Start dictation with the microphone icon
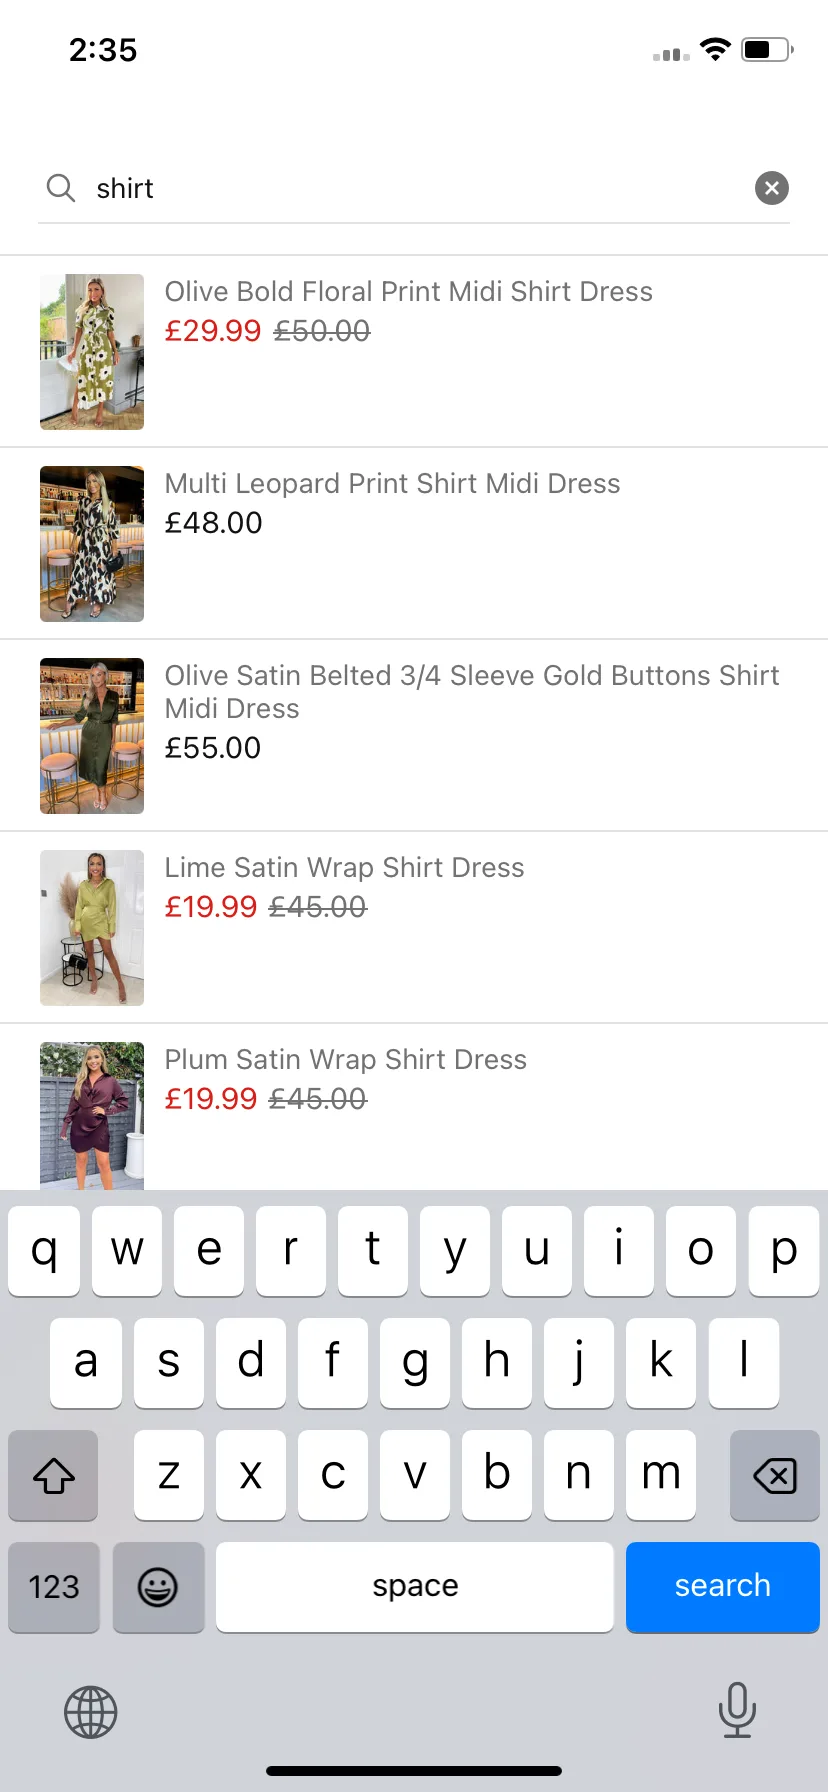 point(737,1710)
